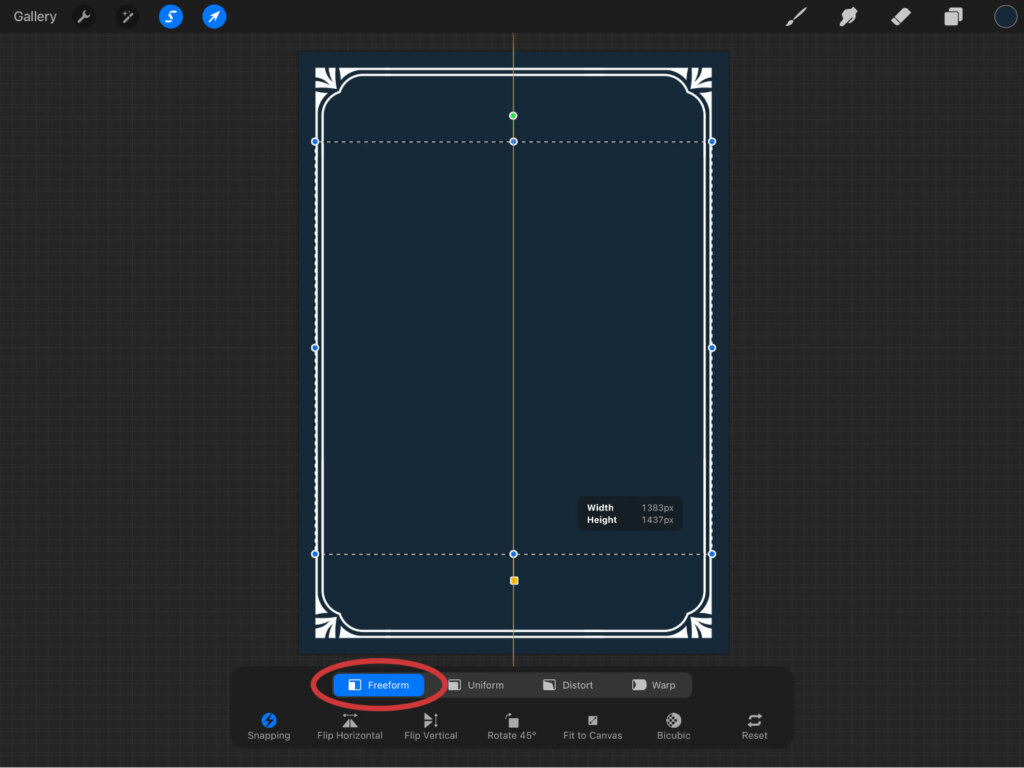Select the Eraser tool
Image resolution: width=1024 pixels, height=768 pixels.
tap(900, 17)
